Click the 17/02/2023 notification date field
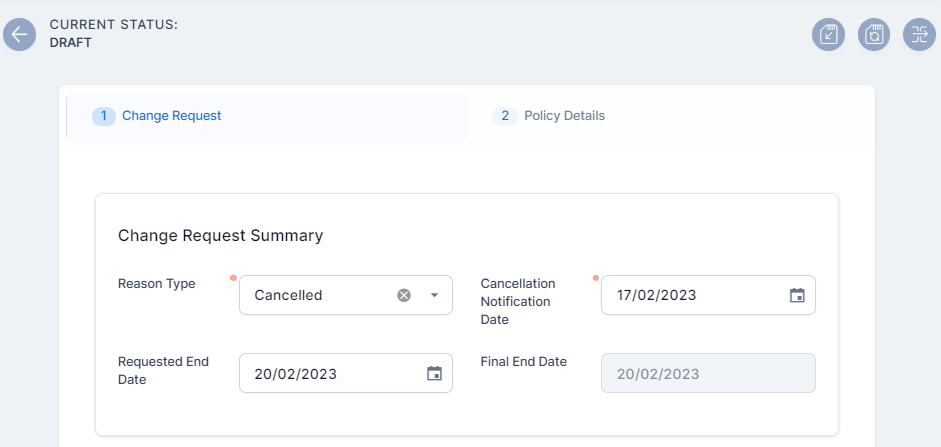The image size is (941, 447). point(690,295)
